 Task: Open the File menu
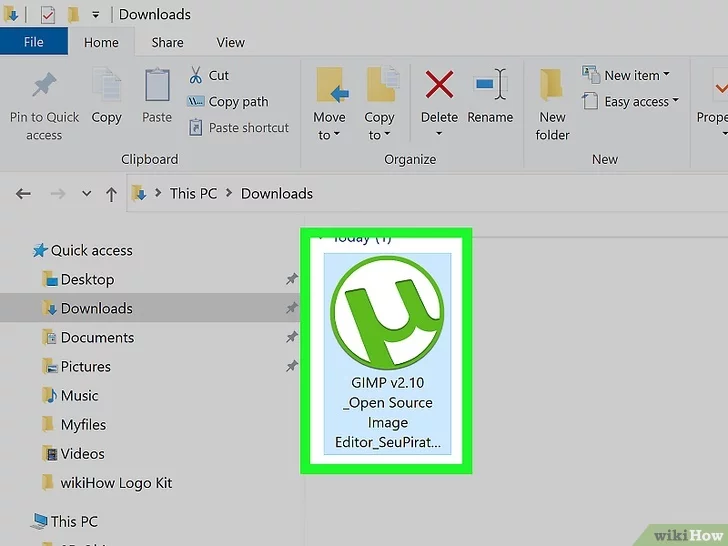[34, 42]
